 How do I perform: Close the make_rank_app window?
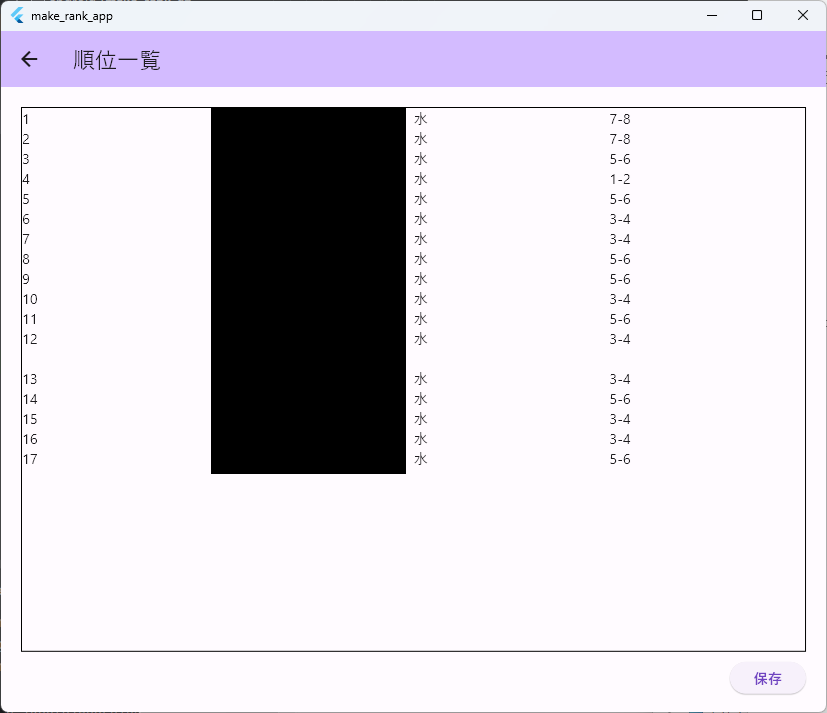[803, 15]
